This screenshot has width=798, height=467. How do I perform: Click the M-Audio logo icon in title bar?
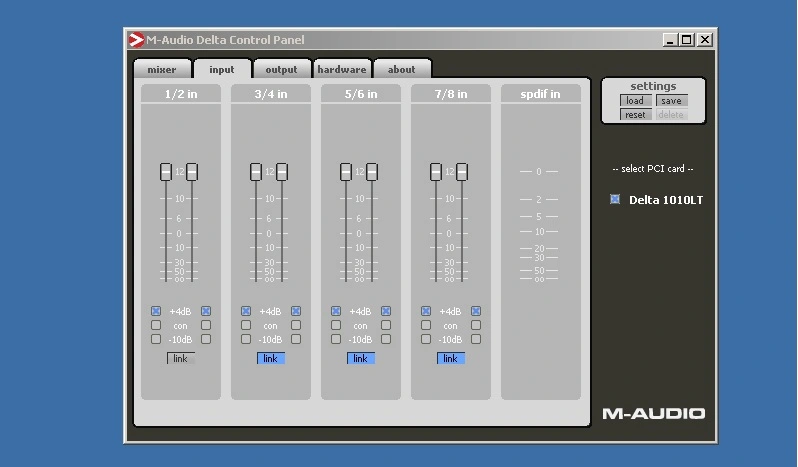pyautogui.click(x=136, y=40)
